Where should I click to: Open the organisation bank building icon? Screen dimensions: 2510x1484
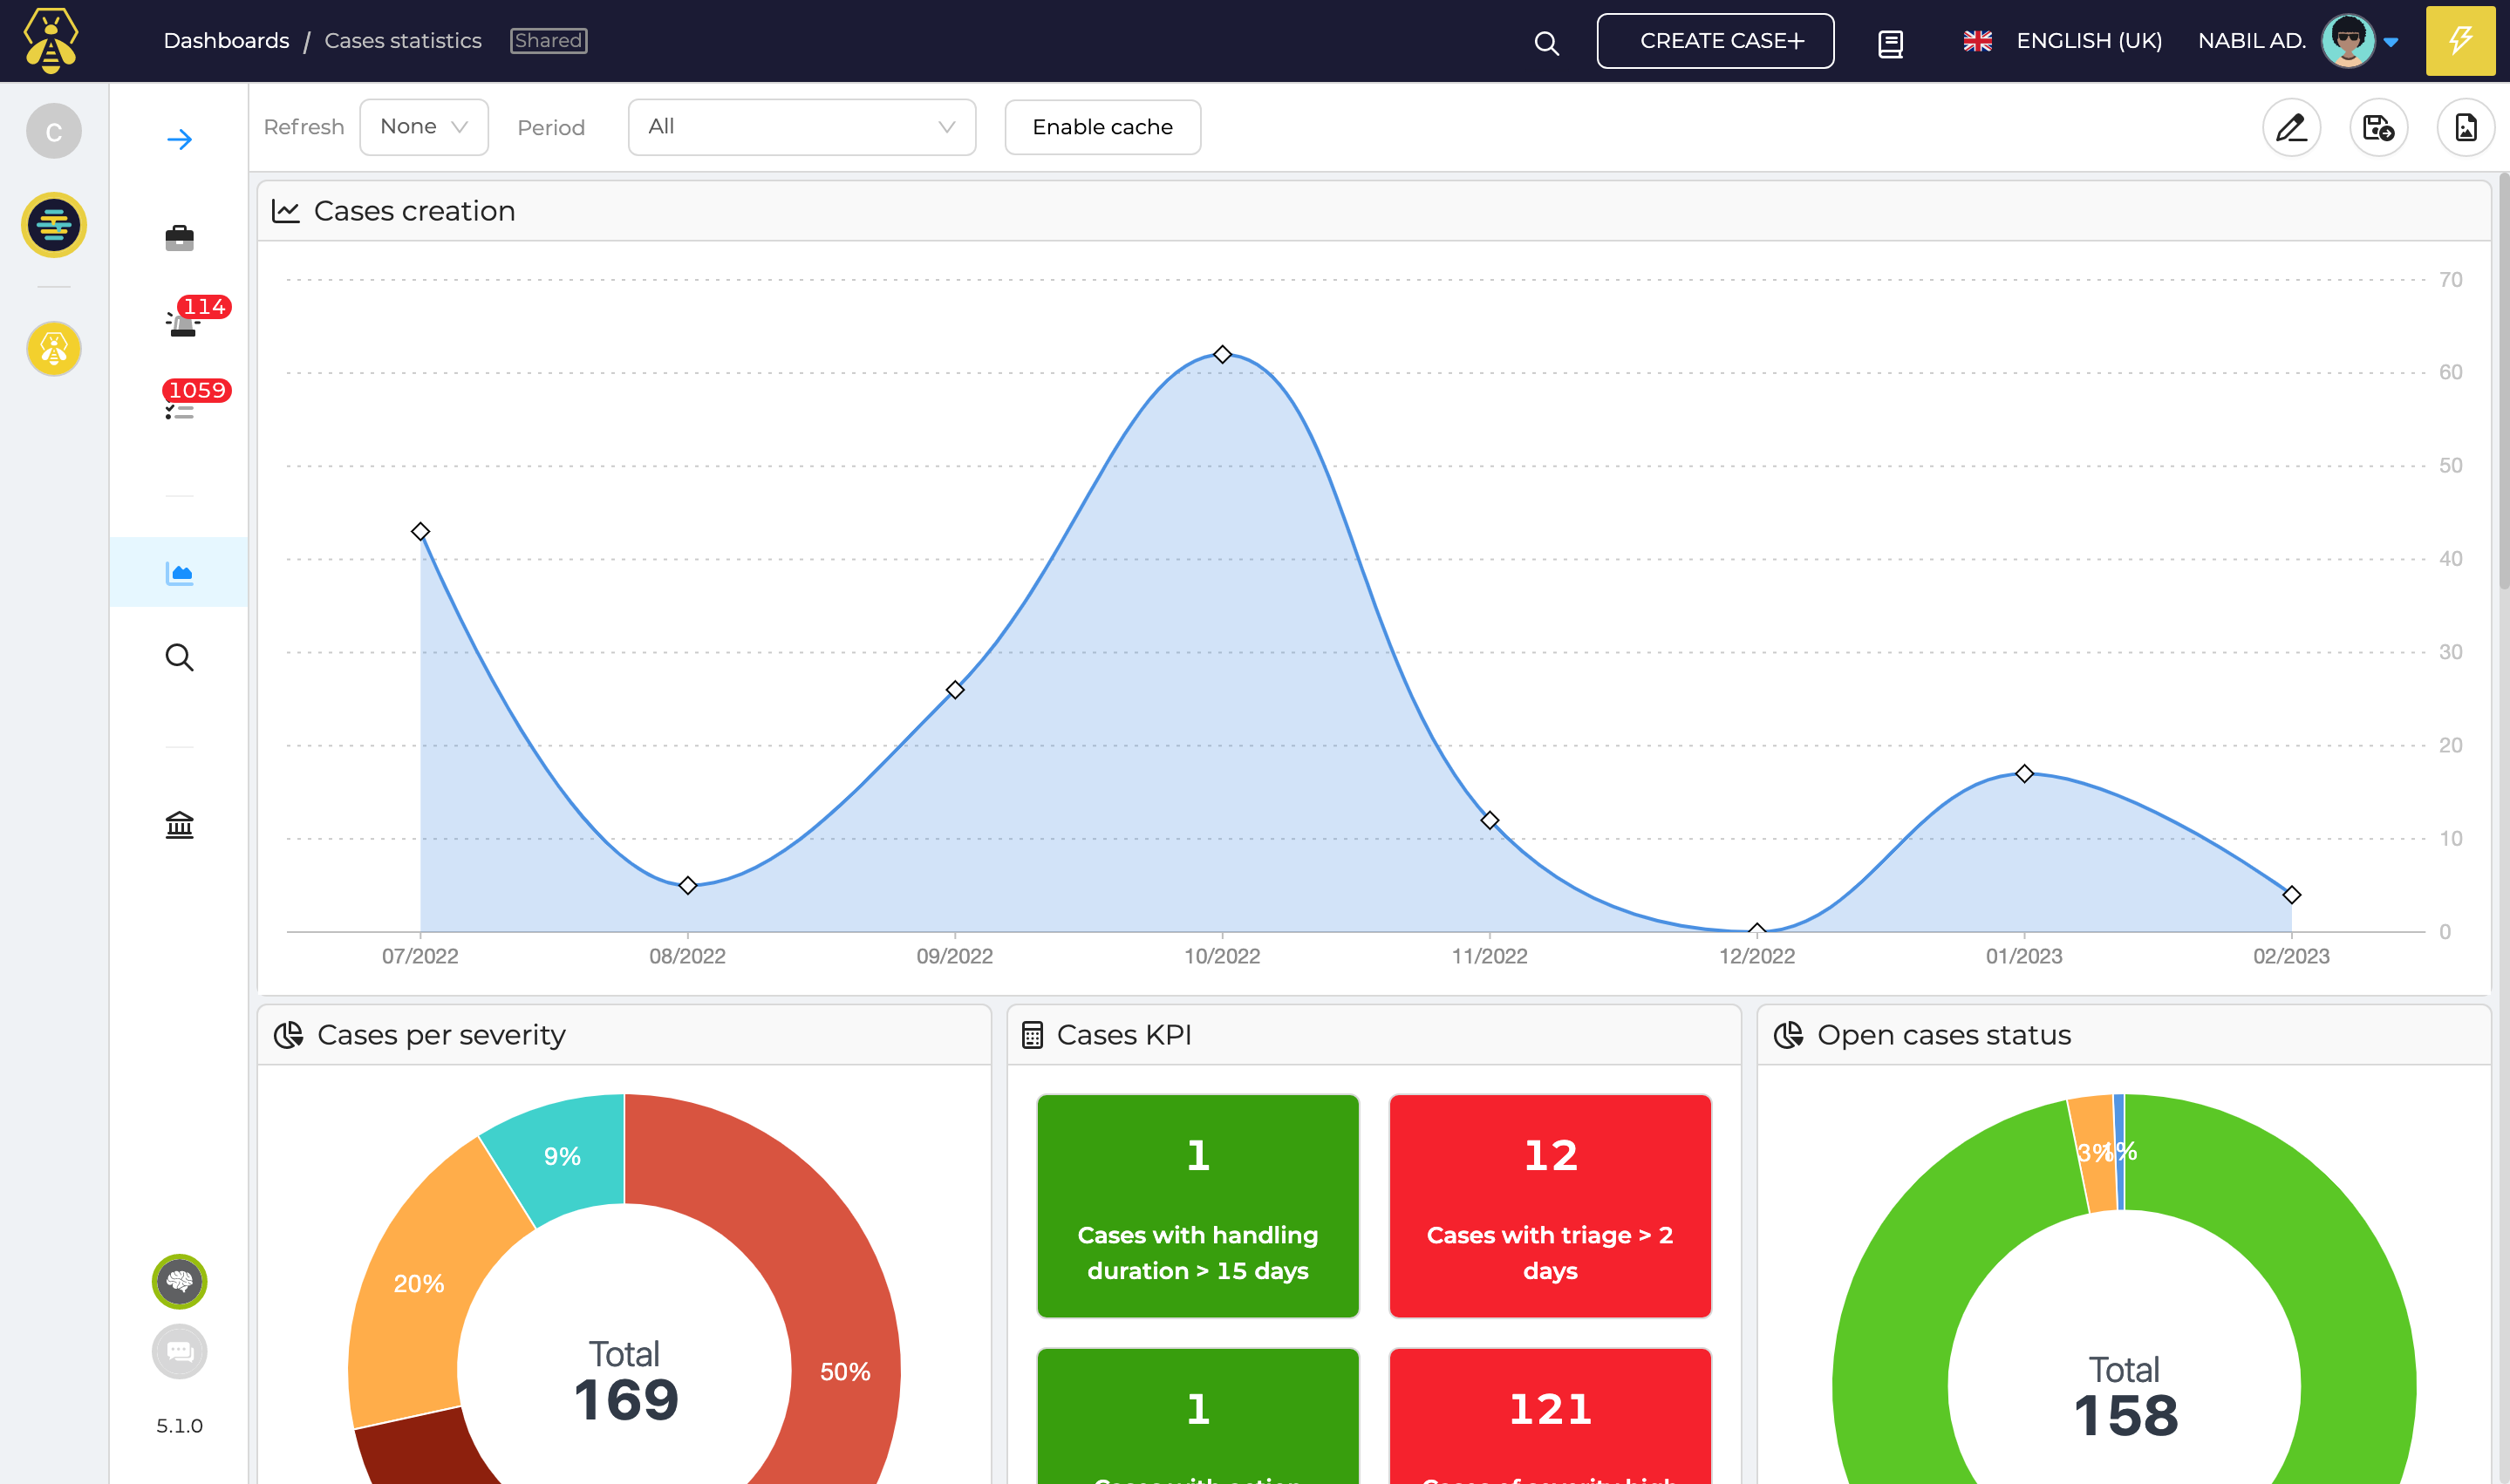tap(179, 824)
